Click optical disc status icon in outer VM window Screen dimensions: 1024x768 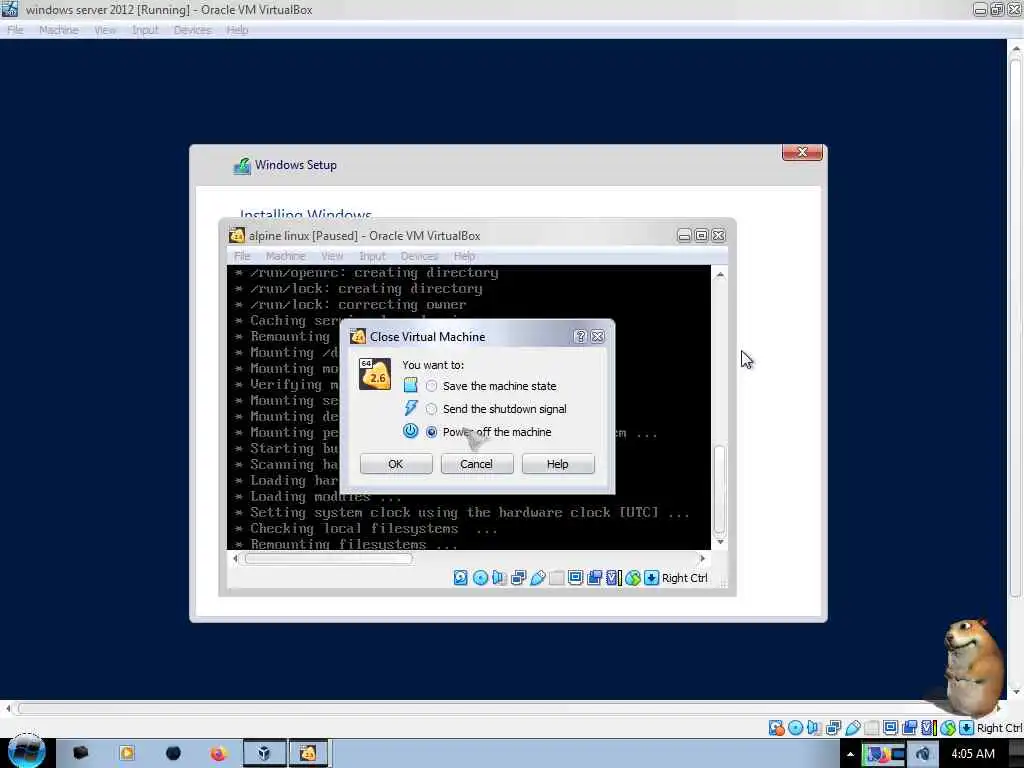tap(795, 728)
